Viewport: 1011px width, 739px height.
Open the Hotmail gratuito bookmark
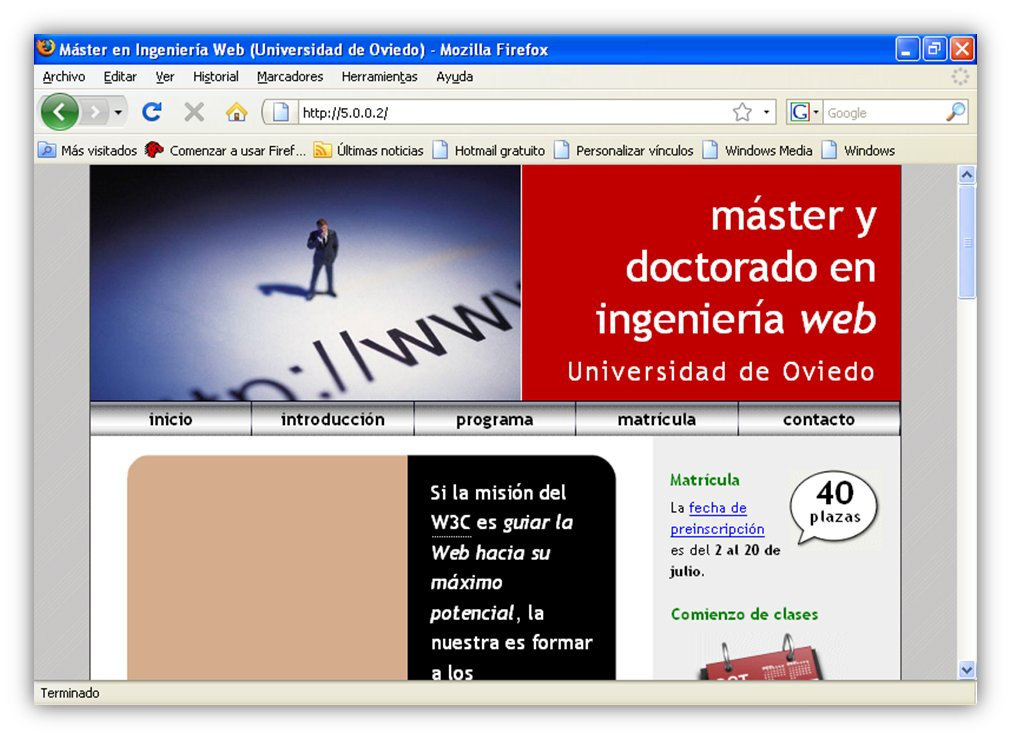[489, 150]
